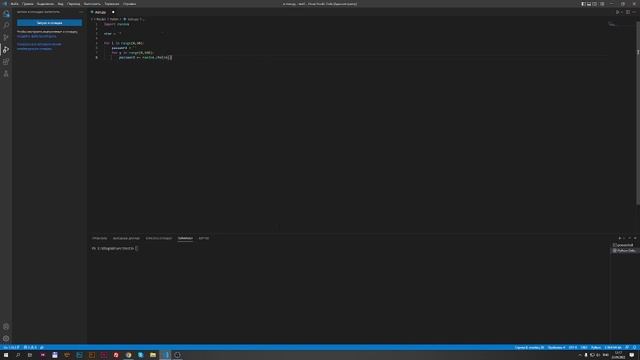Screen dimensions: 640x360
Task: Open the Переход menu
Action: [73, 4]
